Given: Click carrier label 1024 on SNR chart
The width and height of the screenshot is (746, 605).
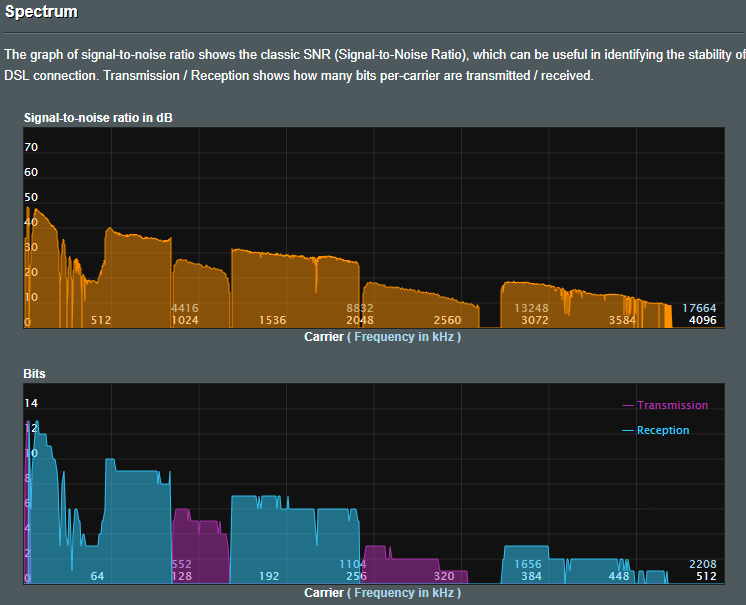Looking at the screenshot, I should pos(185,320).
